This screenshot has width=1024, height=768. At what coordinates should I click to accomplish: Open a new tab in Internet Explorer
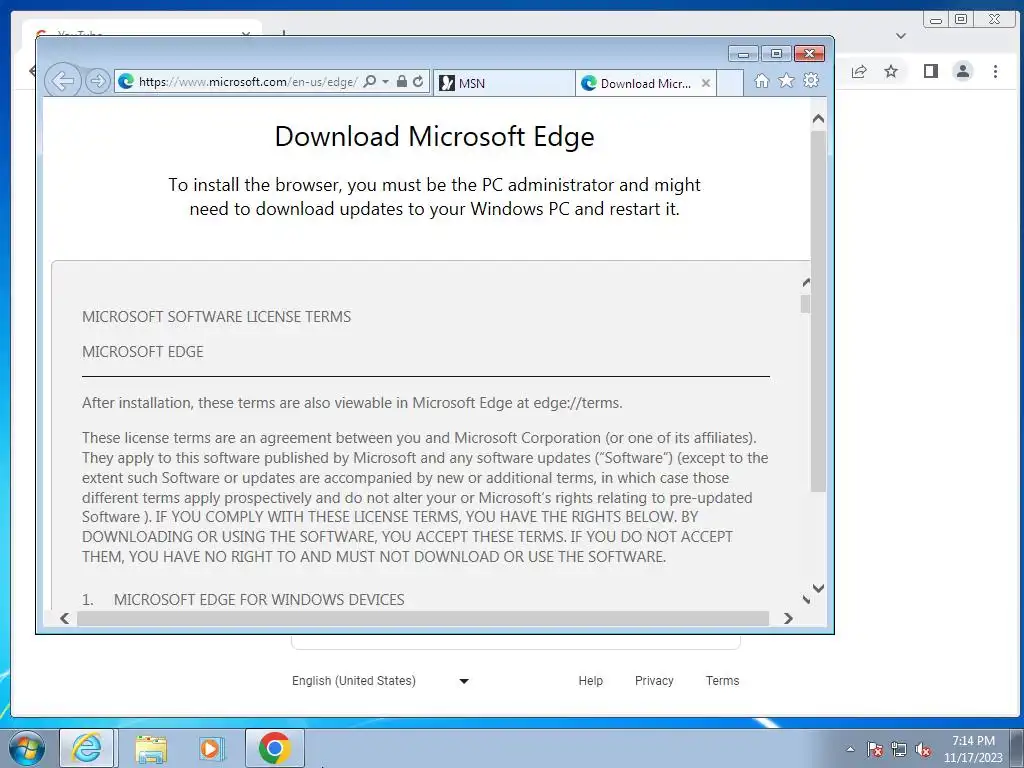click(730, 83)
